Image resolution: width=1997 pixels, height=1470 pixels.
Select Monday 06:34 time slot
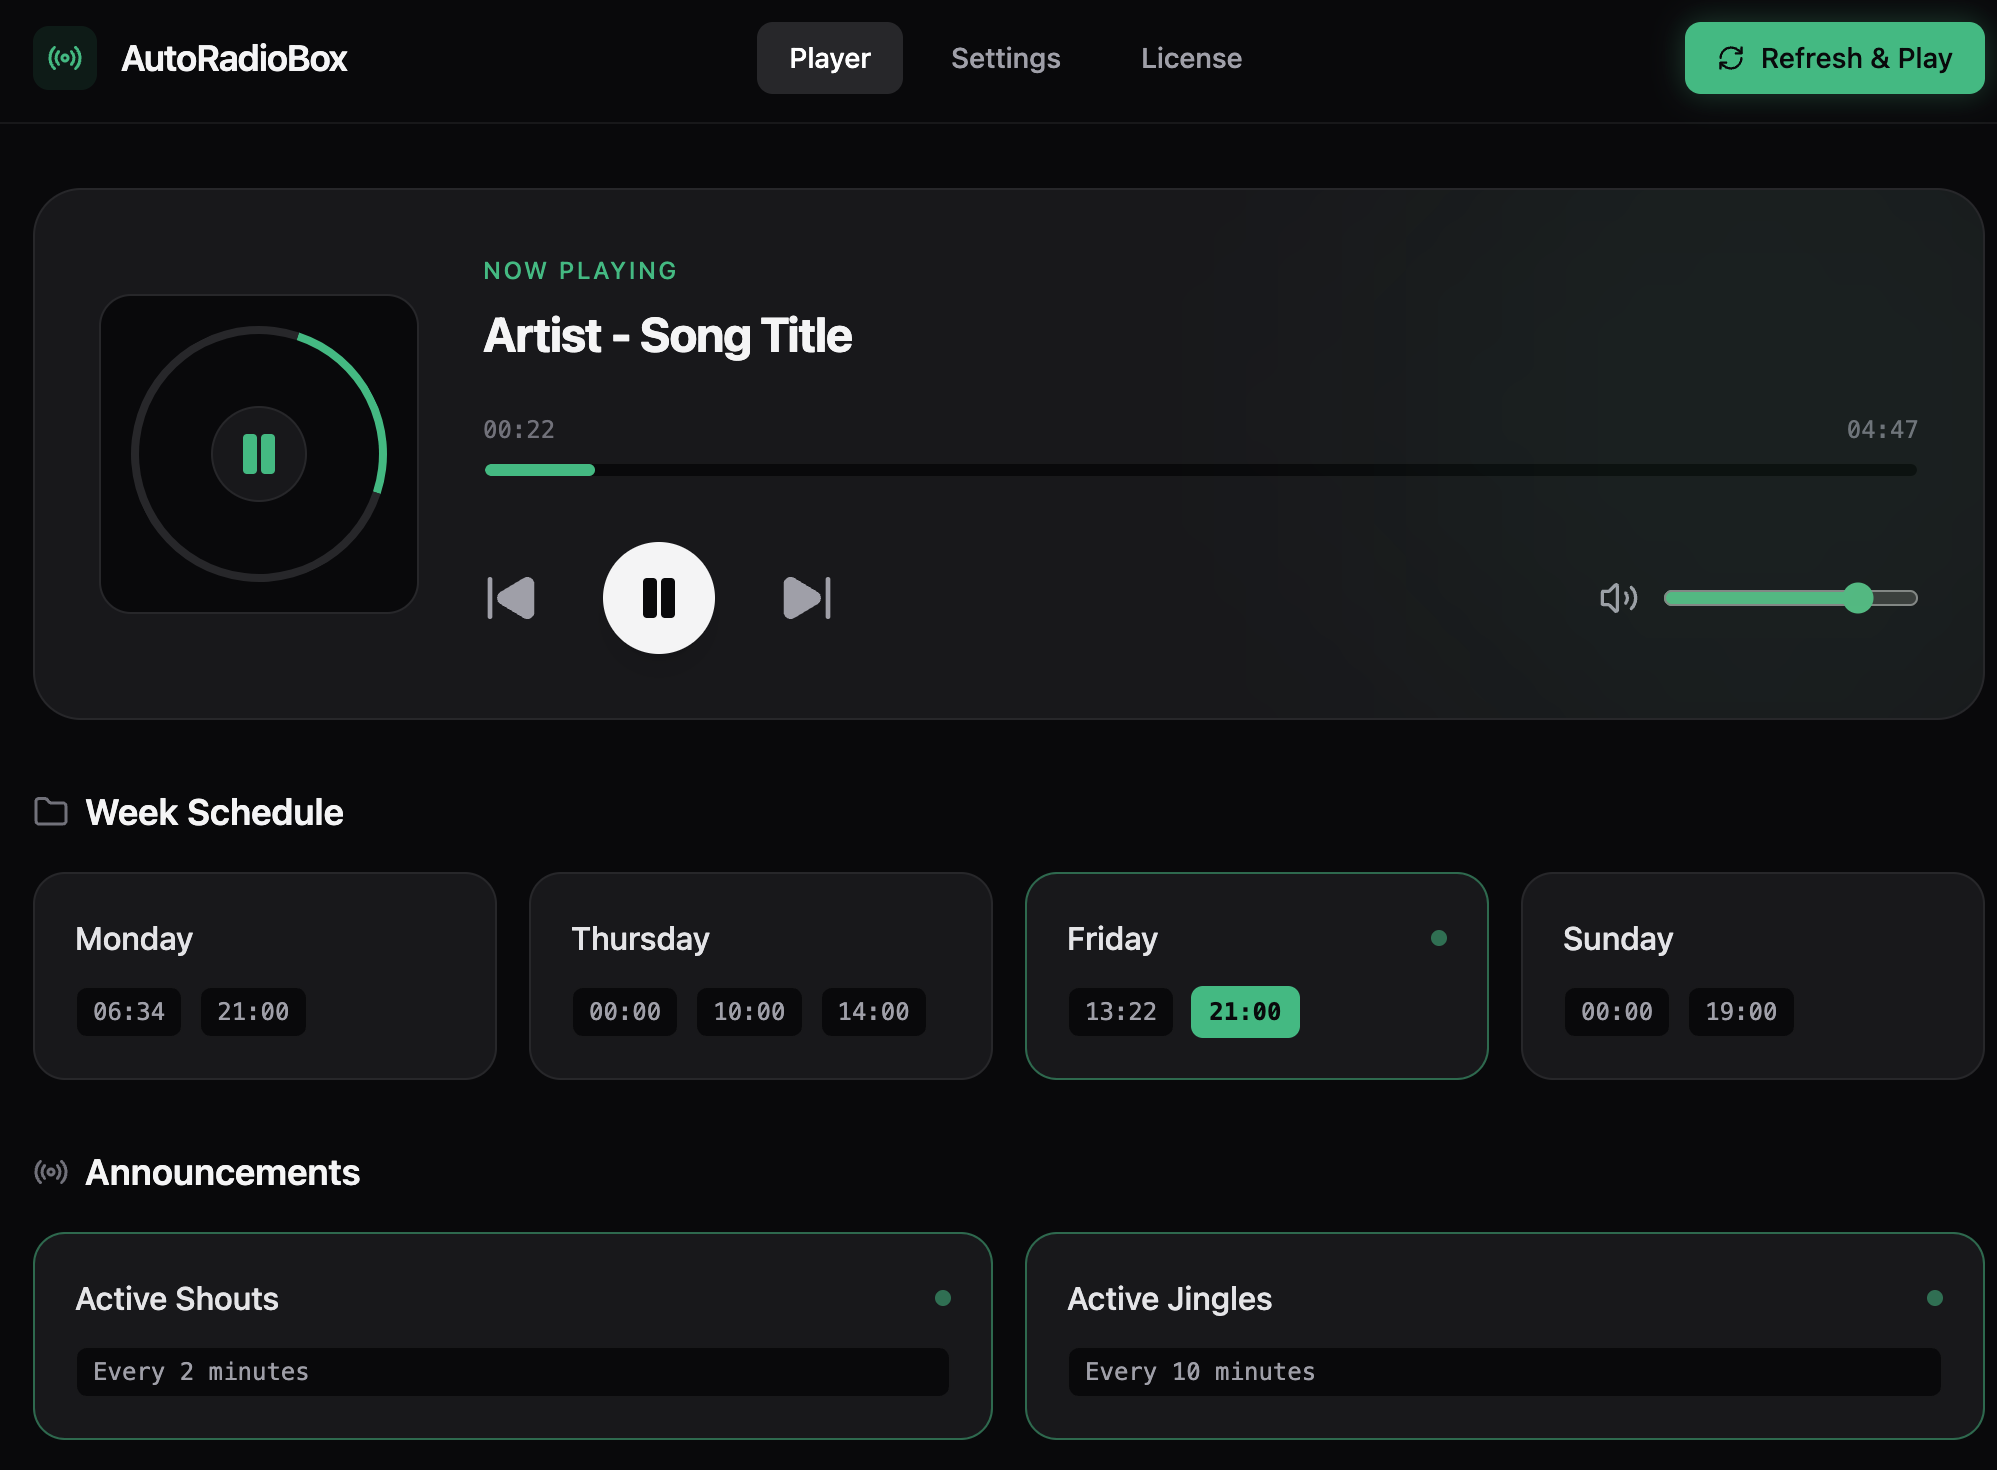pyautogui.click(x=129, y=1012)
